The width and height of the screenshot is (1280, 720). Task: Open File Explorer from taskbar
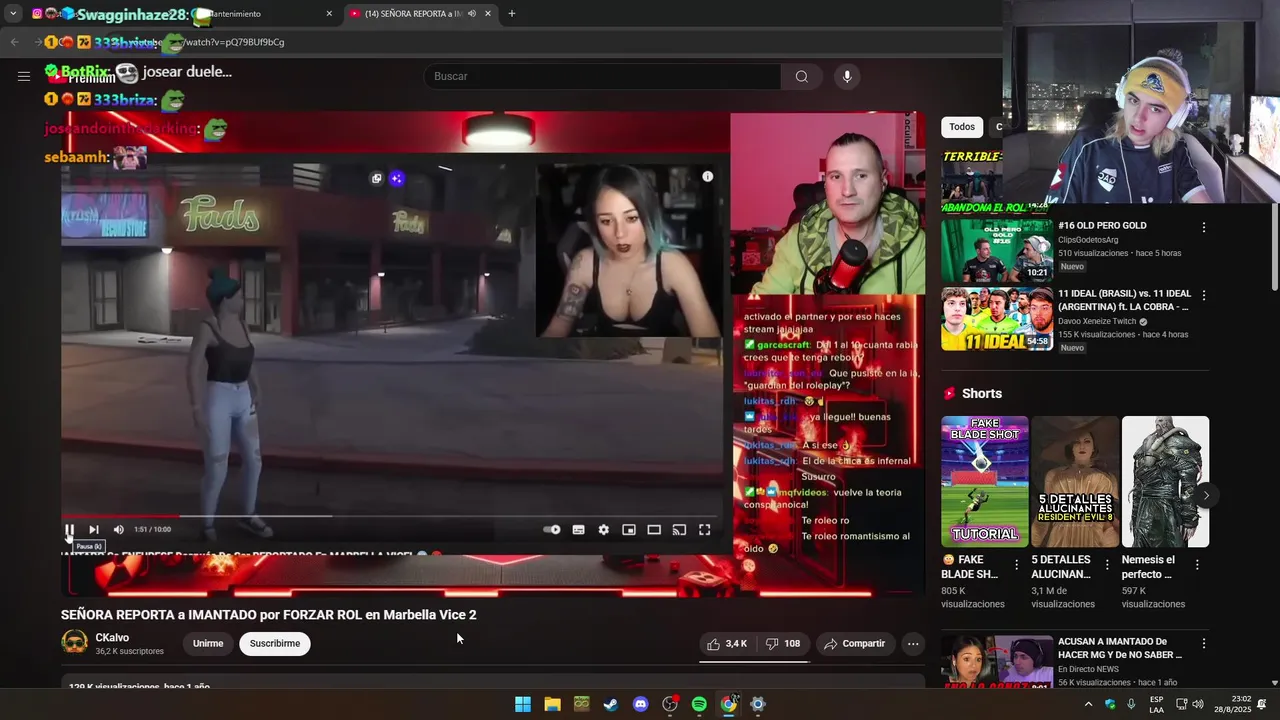point(552,704)
